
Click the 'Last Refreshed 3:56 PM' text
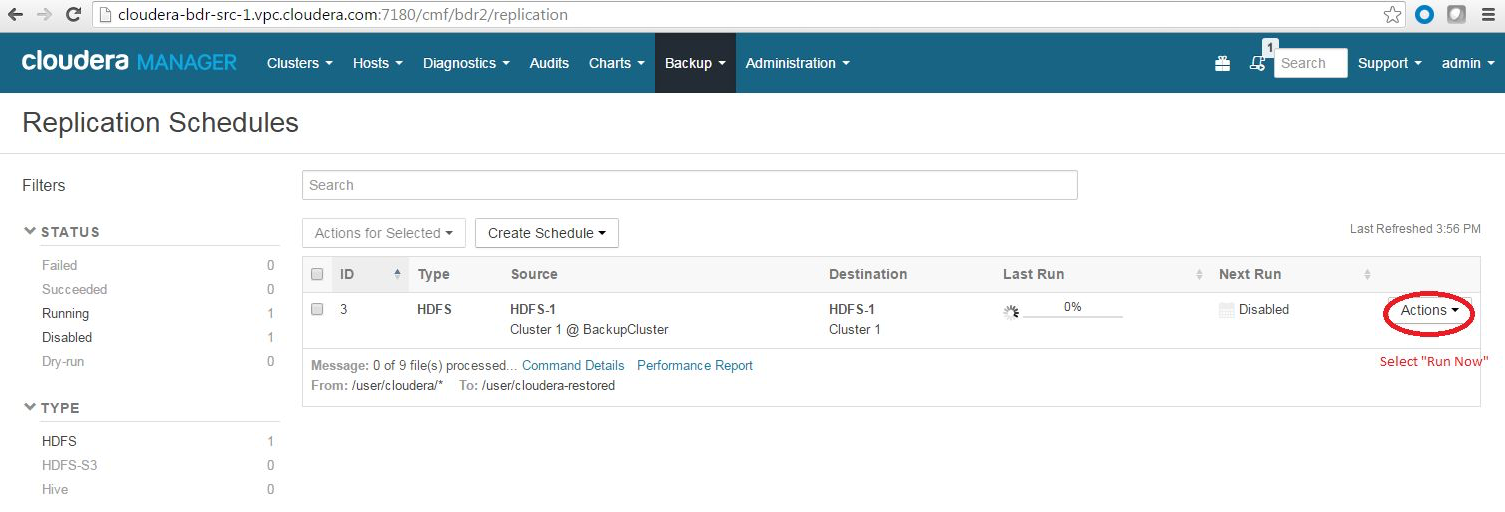1415,229
